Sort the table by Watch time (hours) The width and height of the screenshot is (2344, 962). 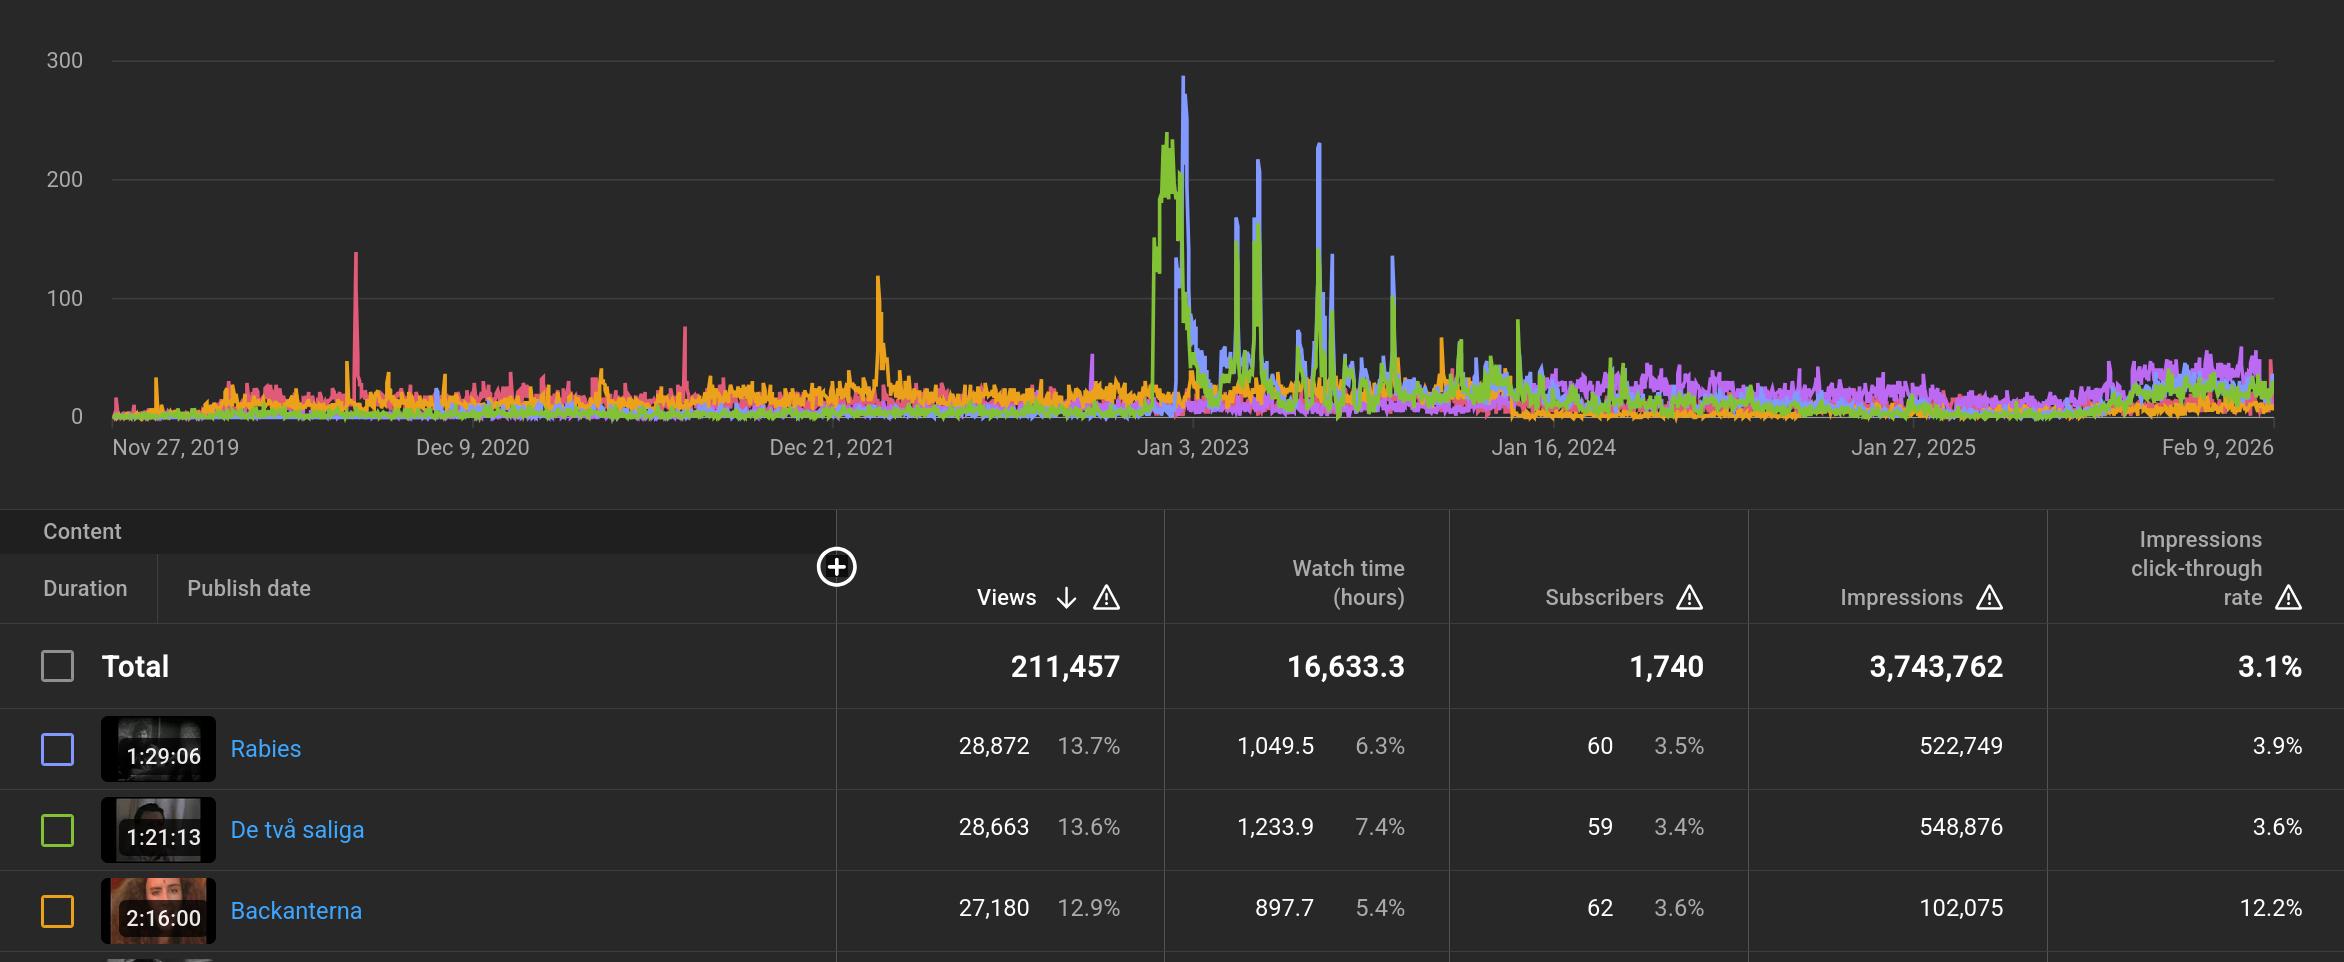pyautogui.click(x=1347, y=583)
